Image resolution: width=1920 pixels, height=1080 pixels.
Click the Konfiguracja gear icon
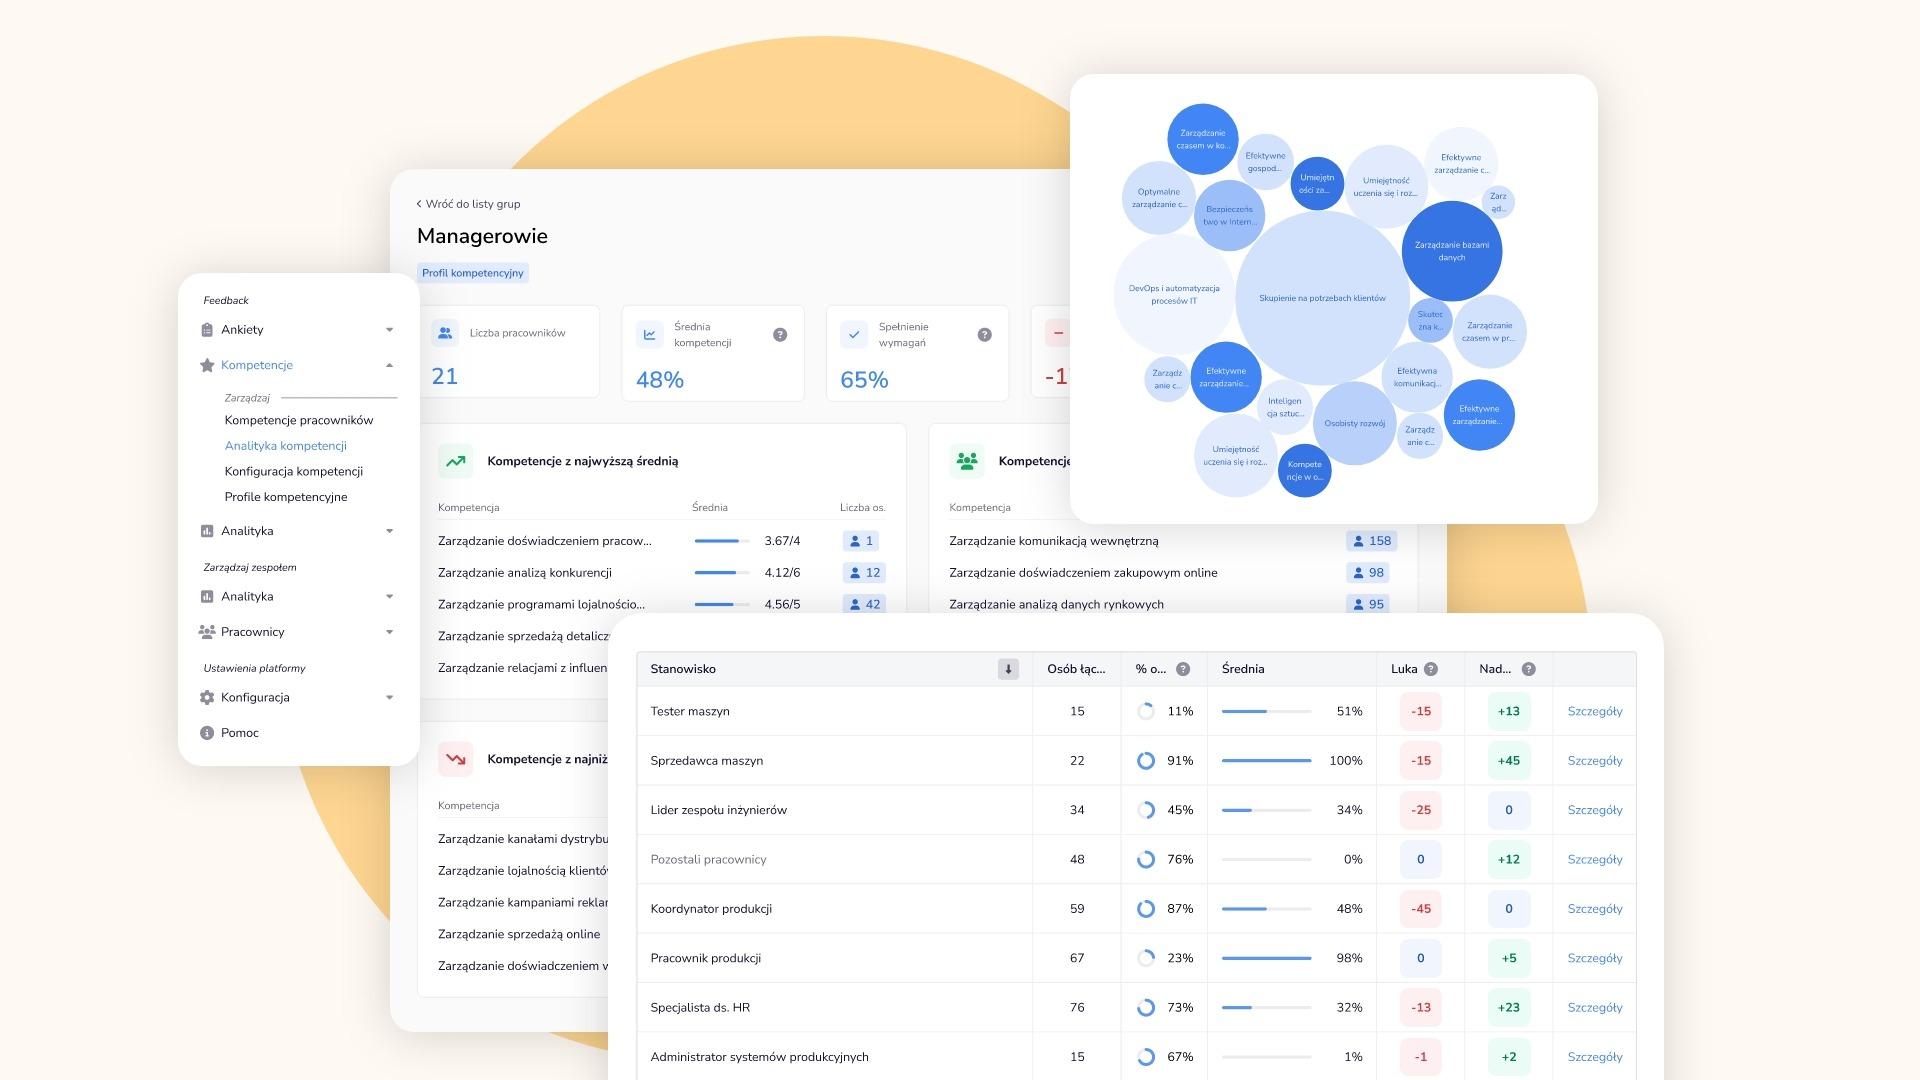pos(207,698)
